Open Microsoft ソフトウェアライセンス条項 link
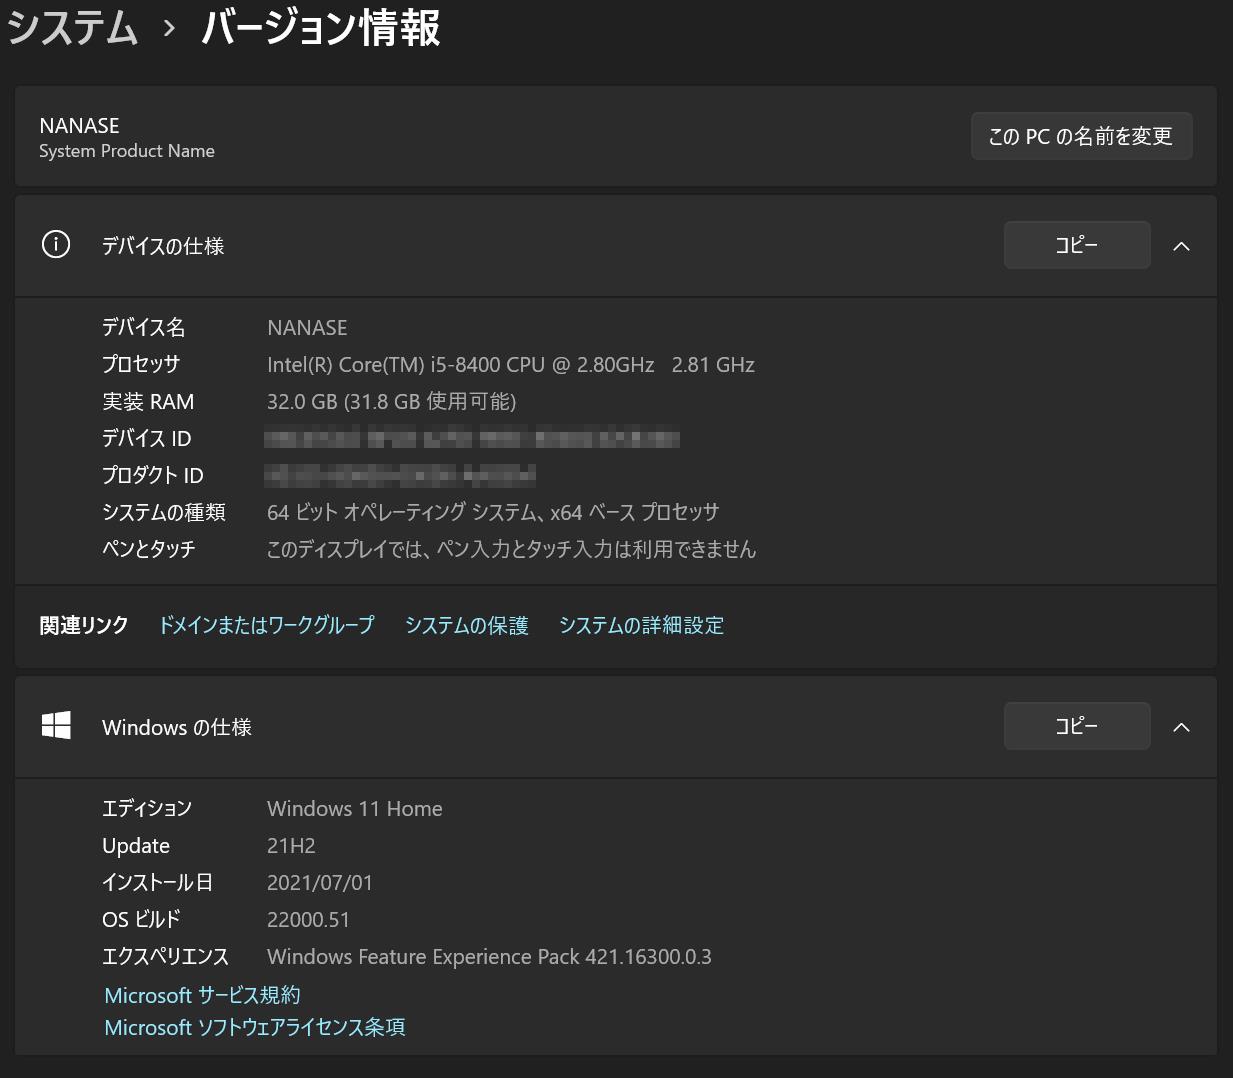Viewport: 1233px width, 1078px height. pyautogui.click(x=255, y=1027)
